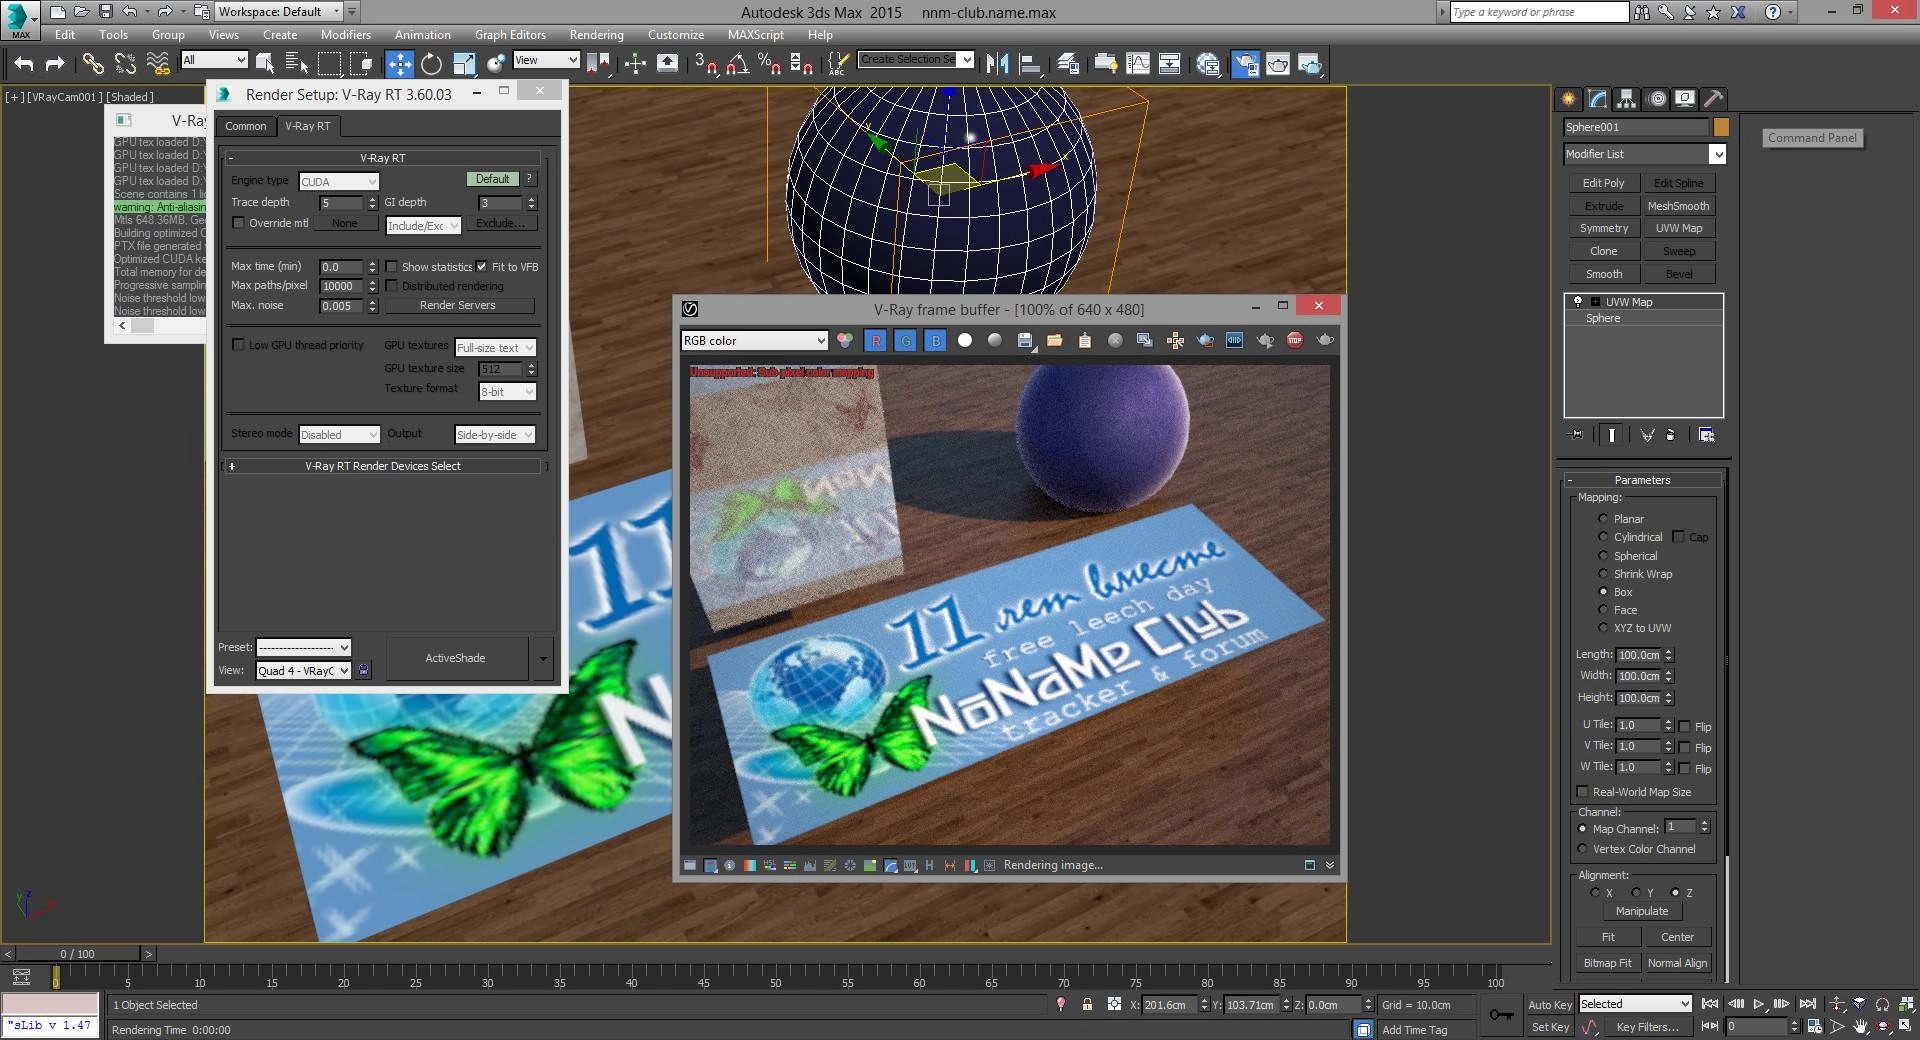Activate Select and Move tool
The height and width of the screenshot is (1040, 1920).
pos(399,64)
